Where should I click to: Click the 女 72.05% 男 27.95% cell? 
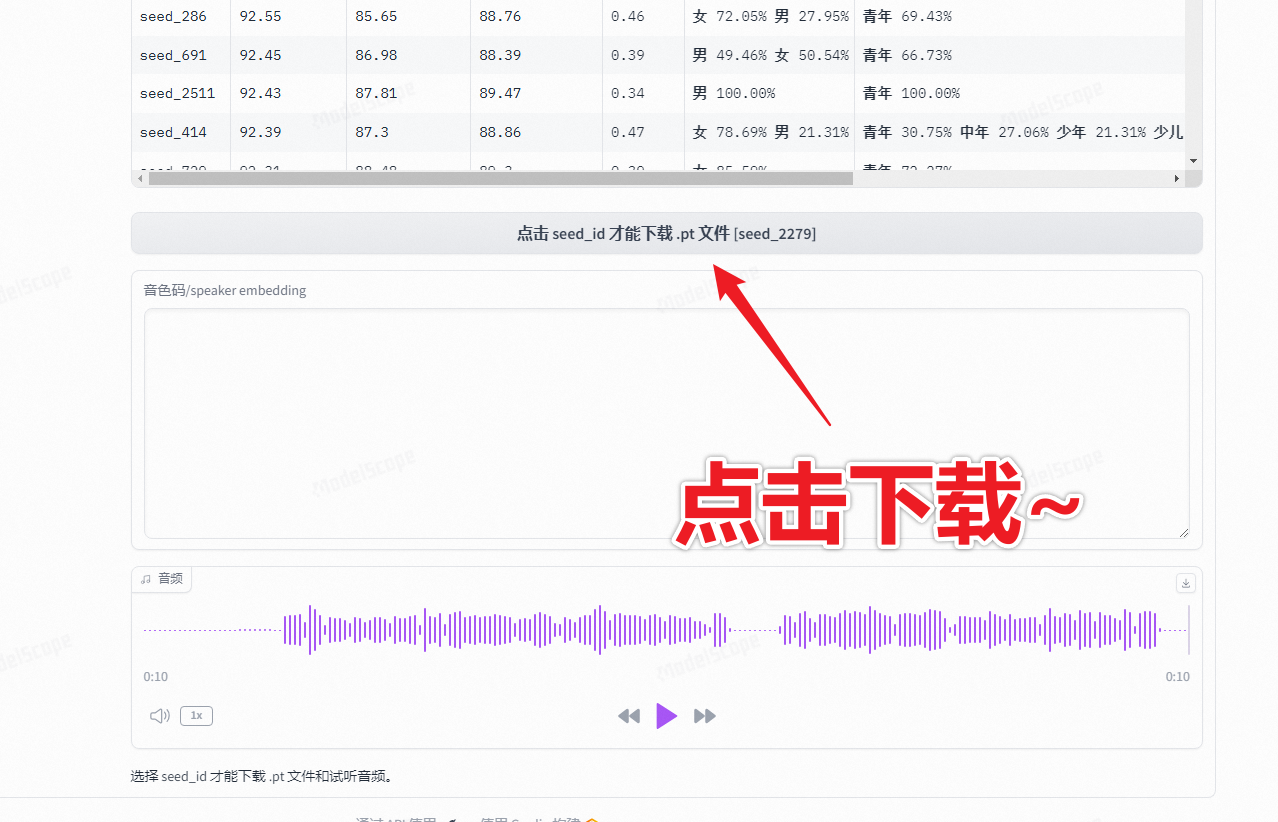pos(770,16)
